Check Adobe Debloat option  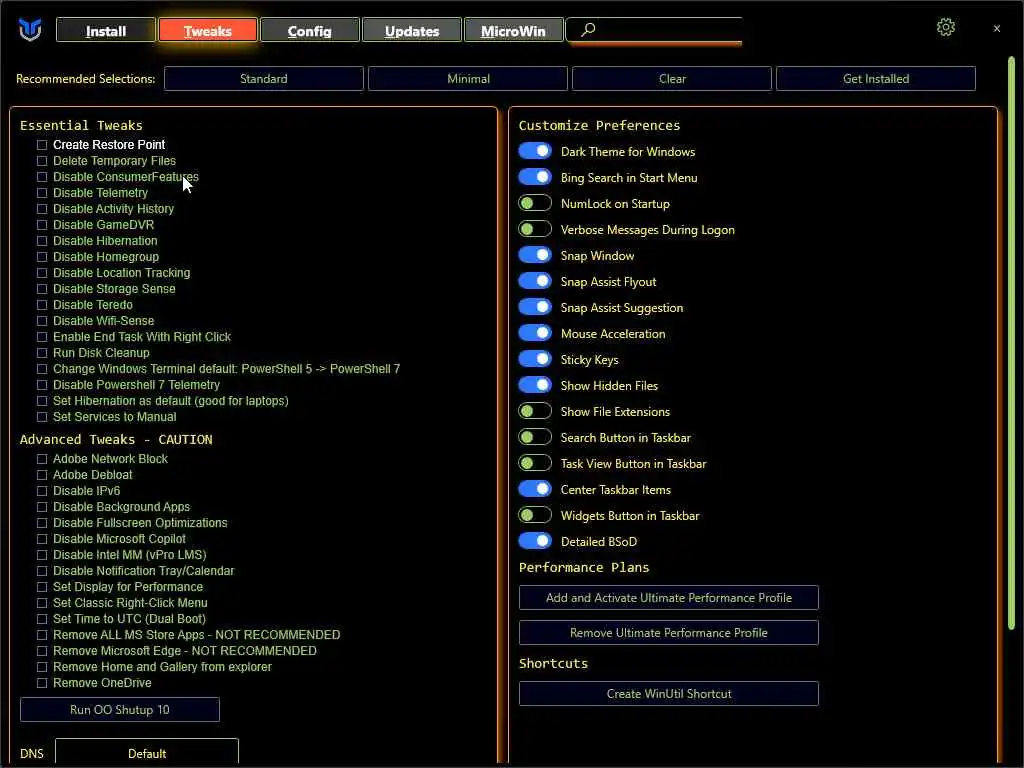coord(42,475)
